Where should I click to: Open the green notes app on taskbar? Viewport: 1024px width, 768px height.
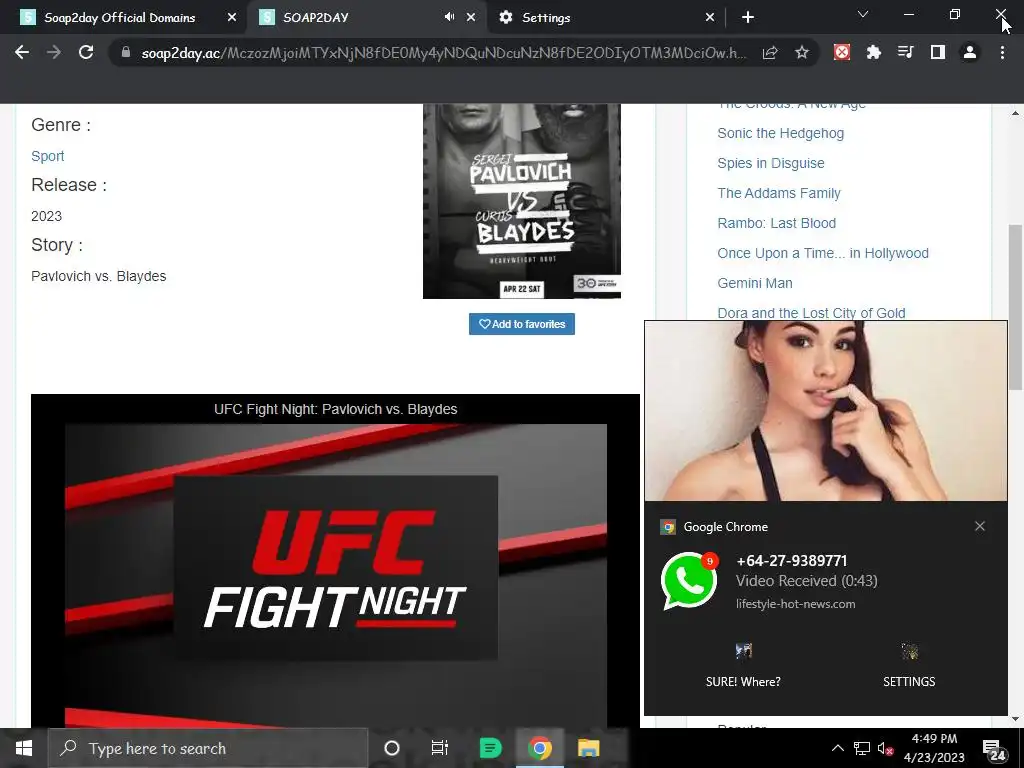tap(490, 748)
